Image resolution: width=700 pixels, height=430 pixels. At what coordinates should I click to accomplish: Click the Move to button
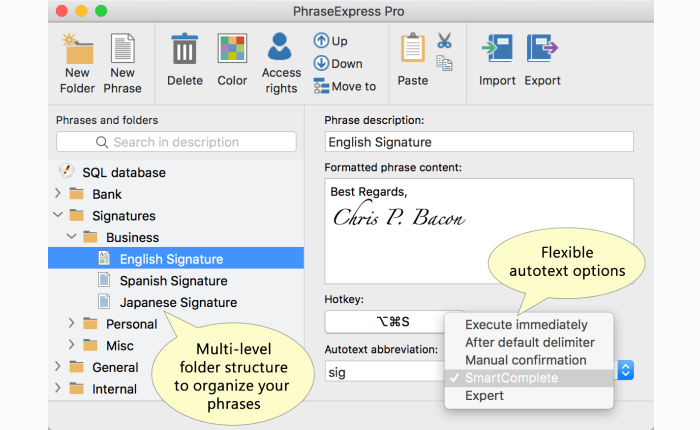pyautogui.click(x=345, y=86)
